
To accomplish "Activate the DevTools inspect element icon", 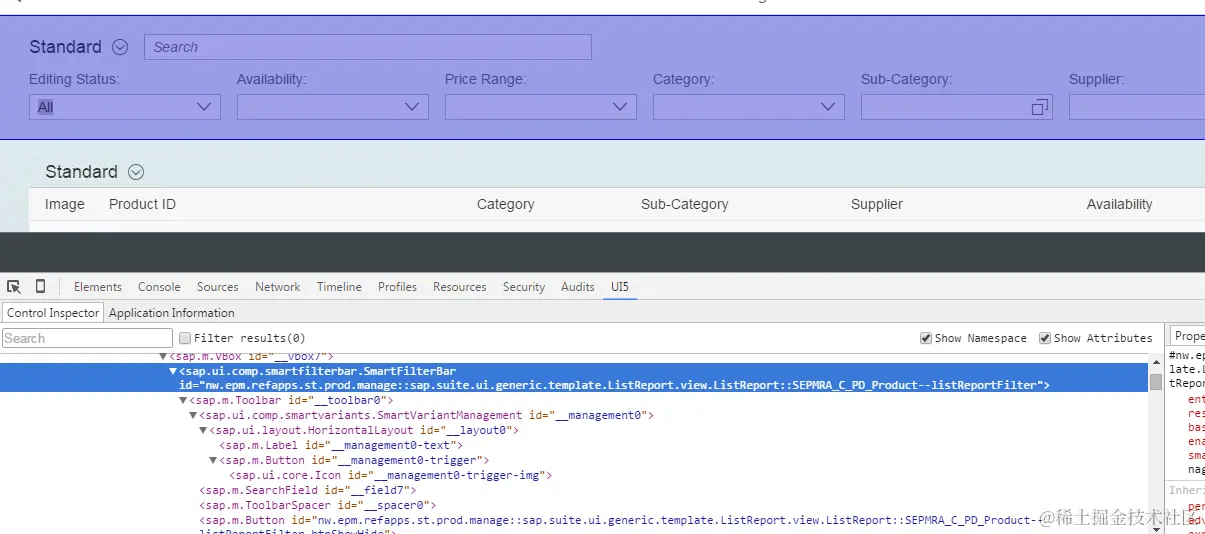I will point(14,286).
